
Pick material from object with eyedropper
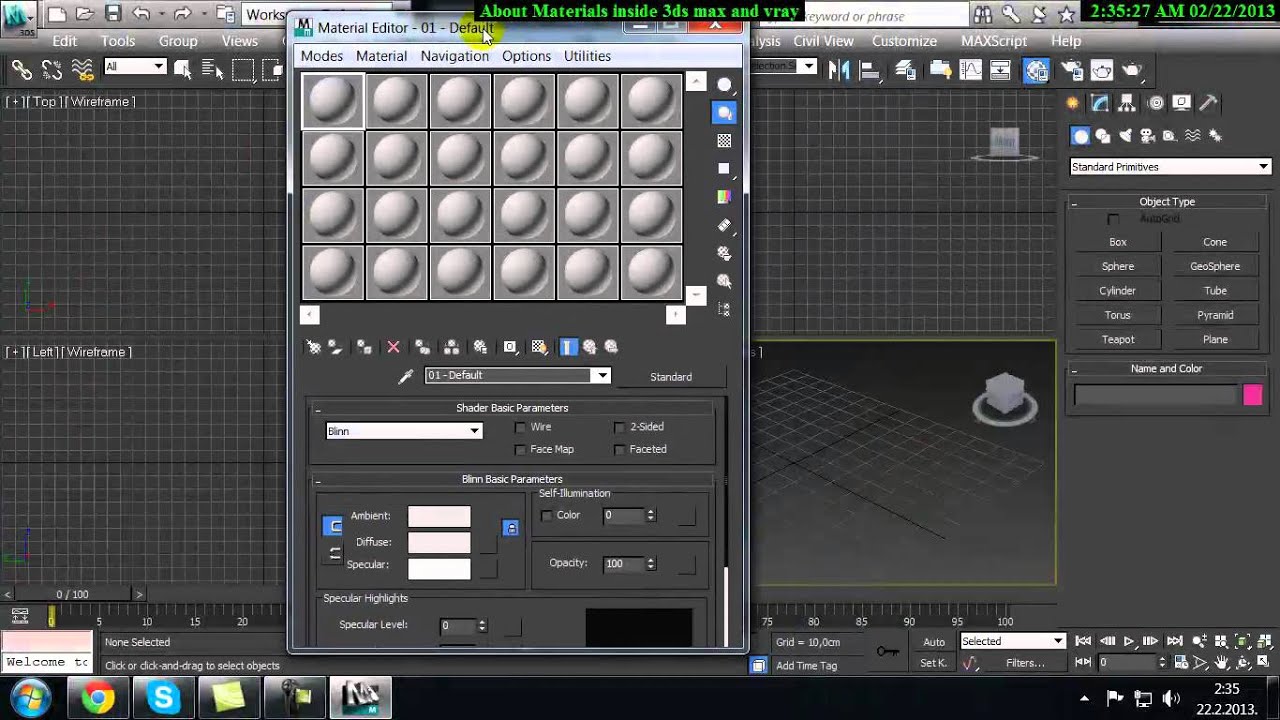[x=406, y=376]
